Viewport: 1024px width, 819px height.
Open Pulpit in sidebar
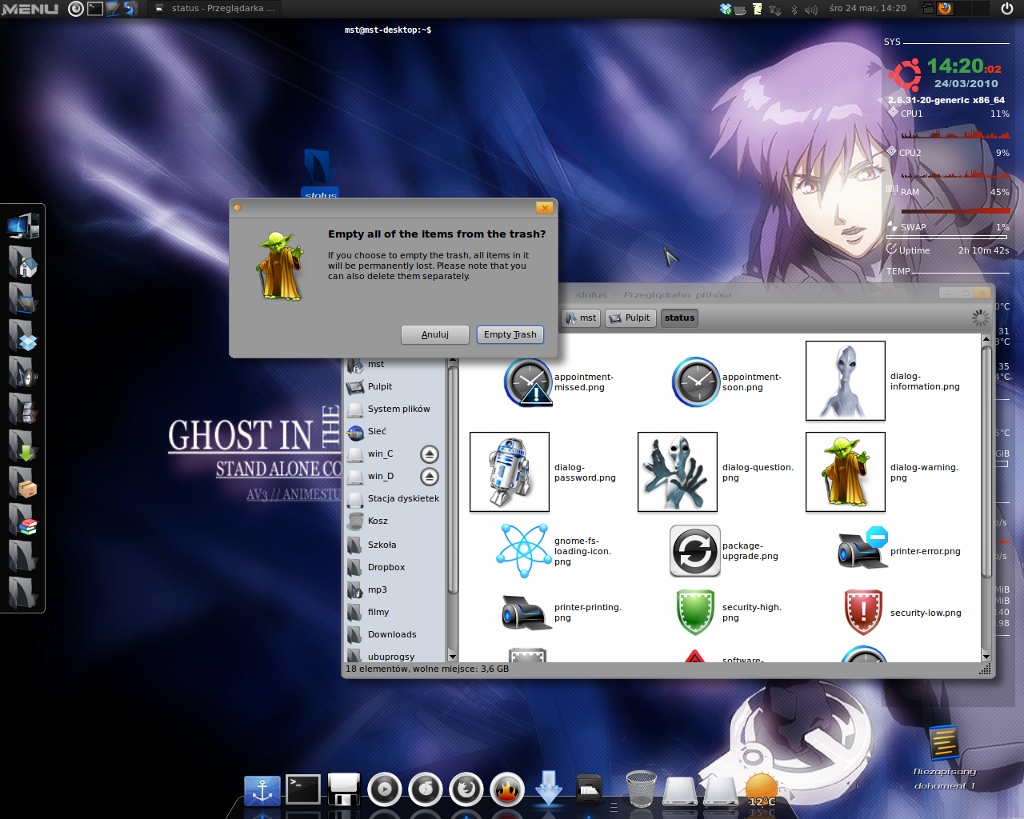coord(394,387)
